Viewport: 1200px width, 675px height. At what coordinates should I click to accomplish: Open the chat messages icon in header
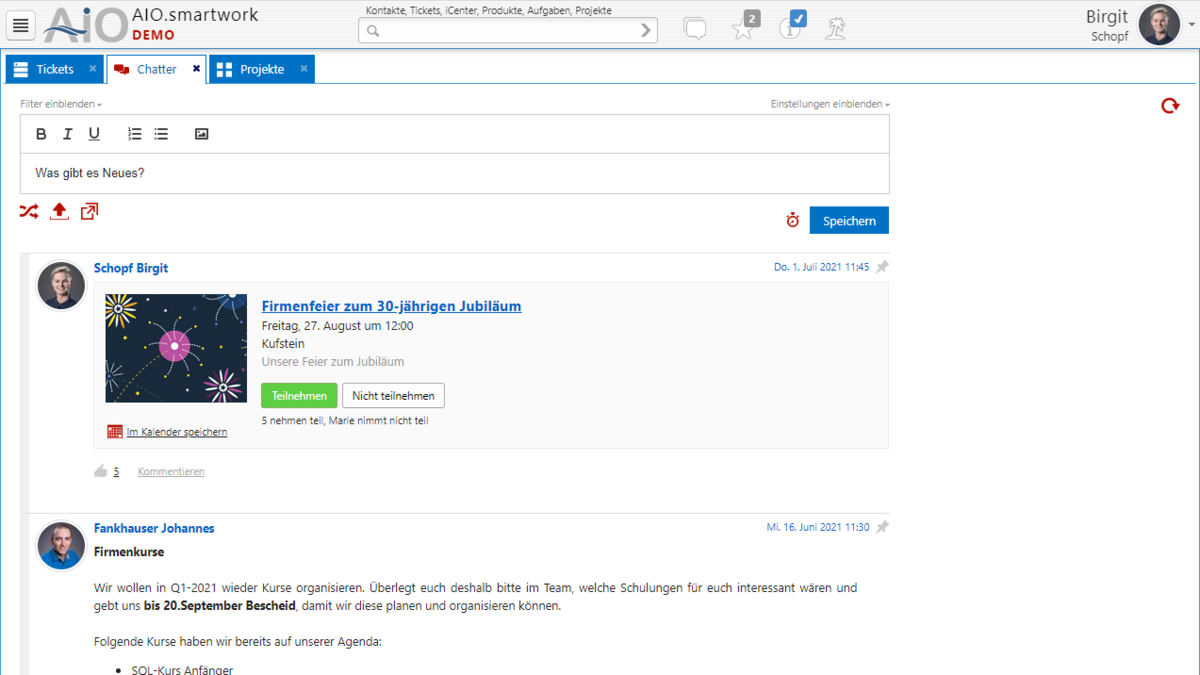694,28
